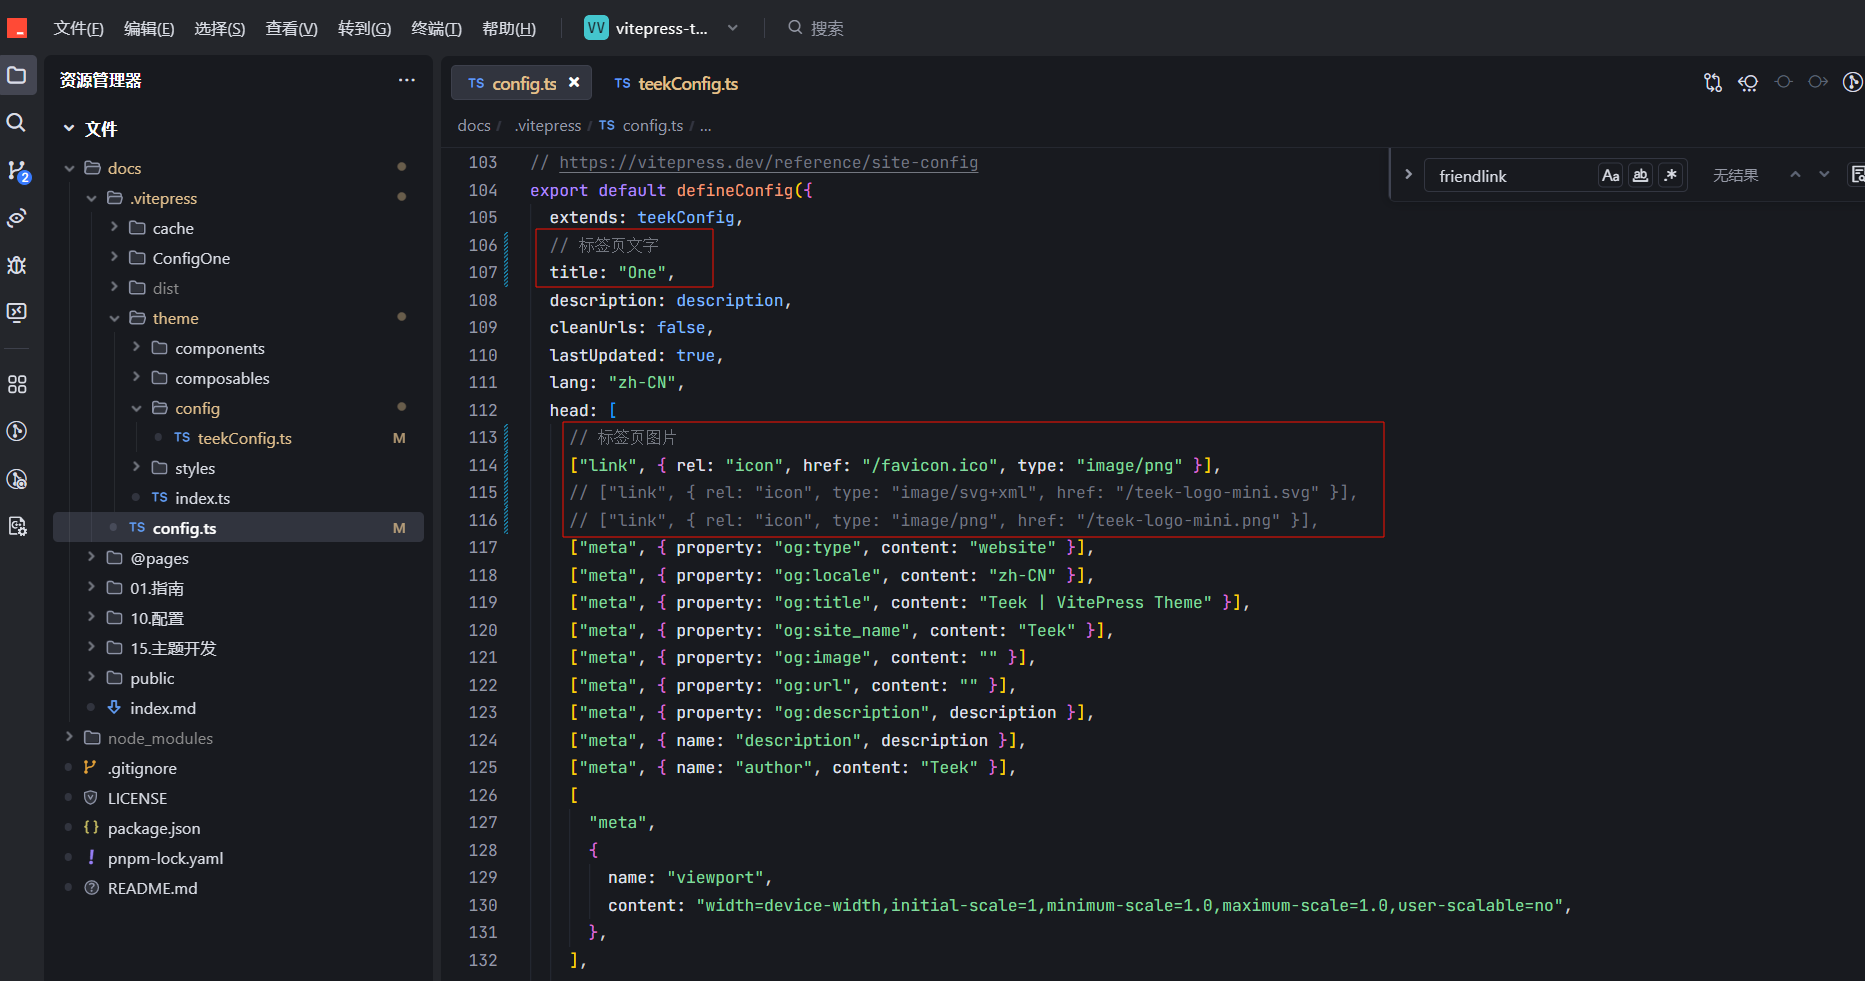The width and height of the screenshot is (1865, 981).
Task: Expand the dist folder
Action: [114, 288]
